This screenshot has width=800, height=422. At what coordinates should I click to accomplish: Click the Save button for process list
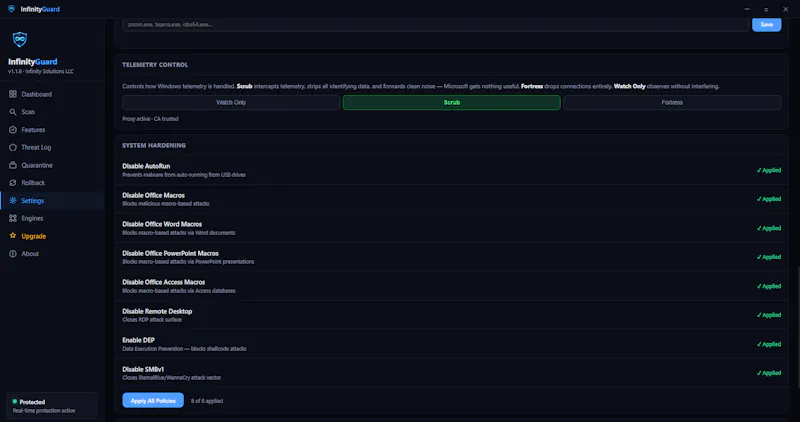click(x=766, y=24)
